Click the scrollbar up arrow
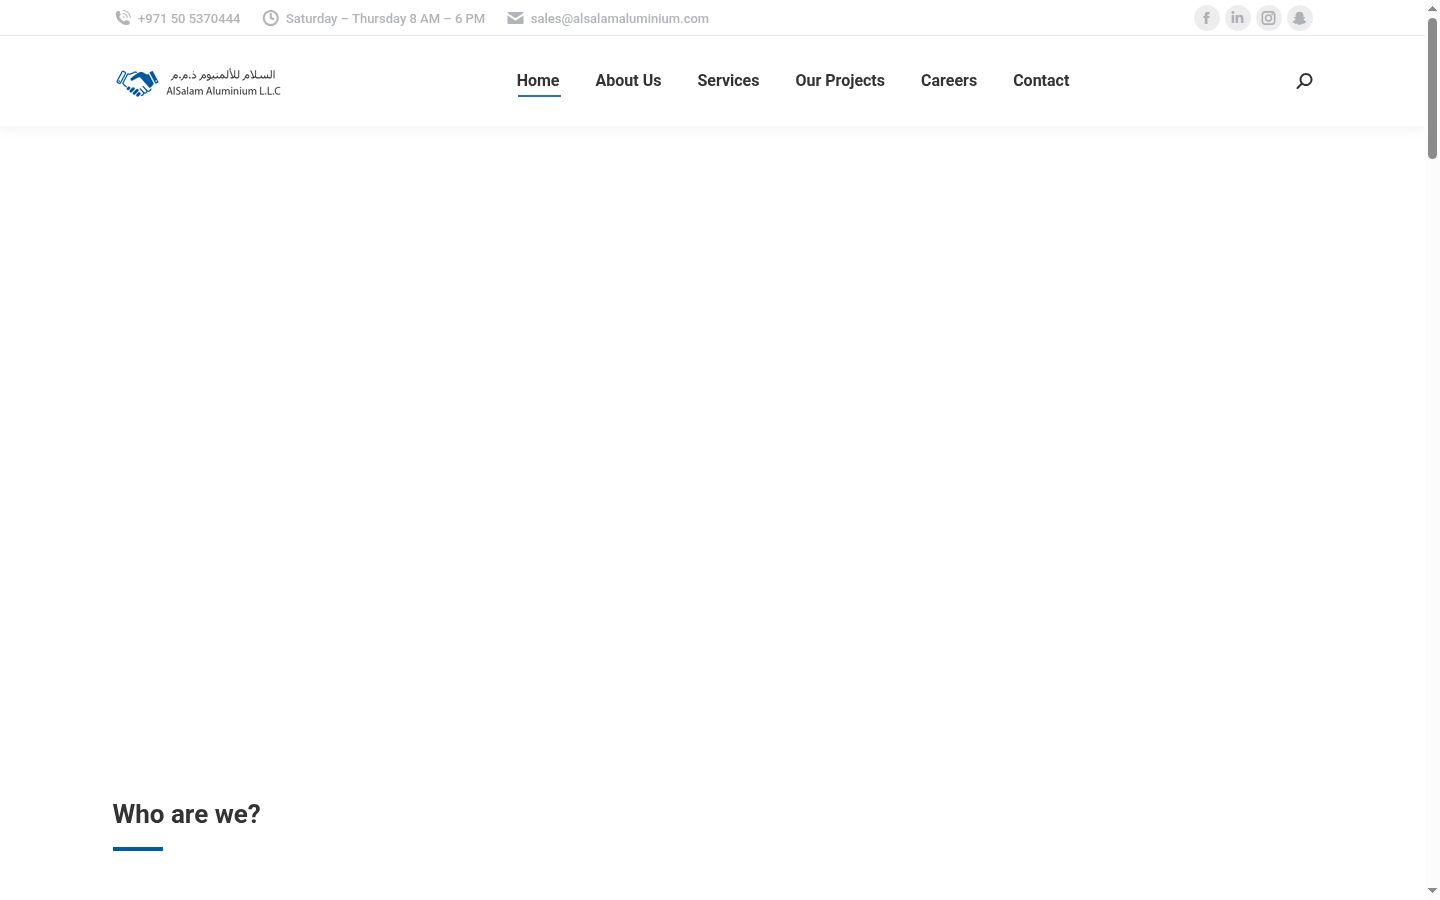The height and width of the screenshot is (900, 1440). (1432, 8)
